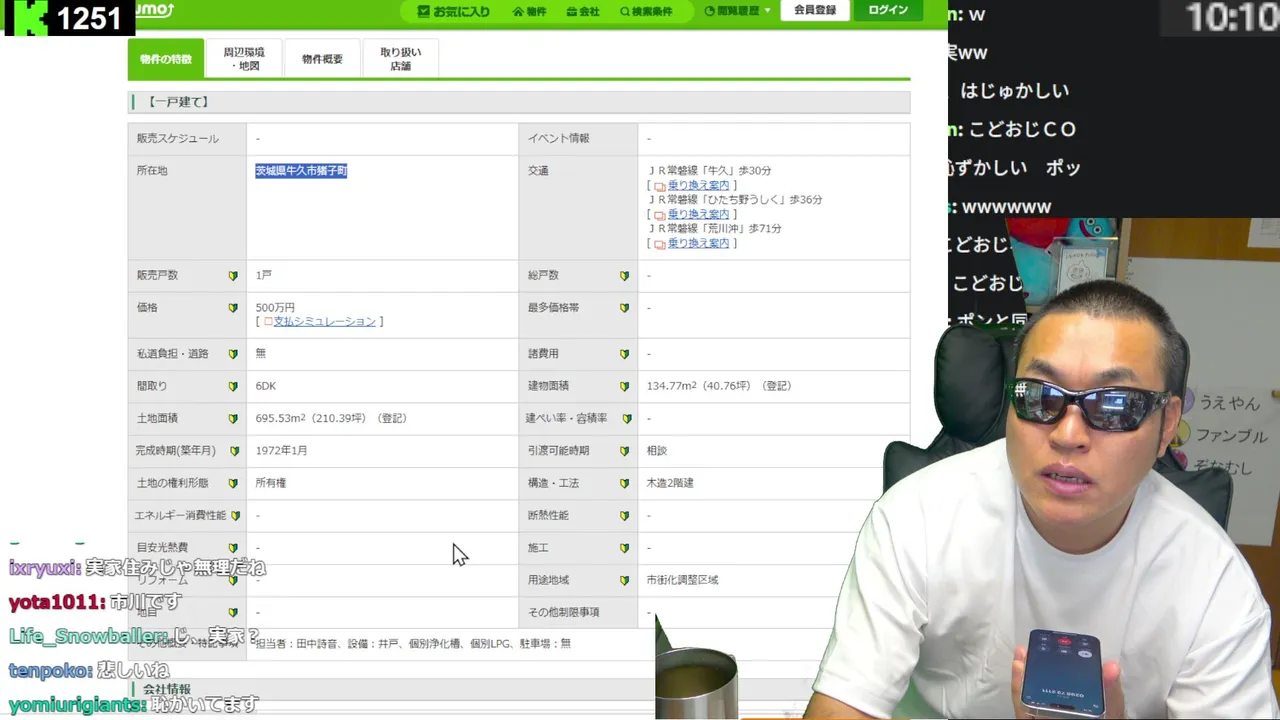Click the help mark beside 用途地域

click(x=624, y=580)
